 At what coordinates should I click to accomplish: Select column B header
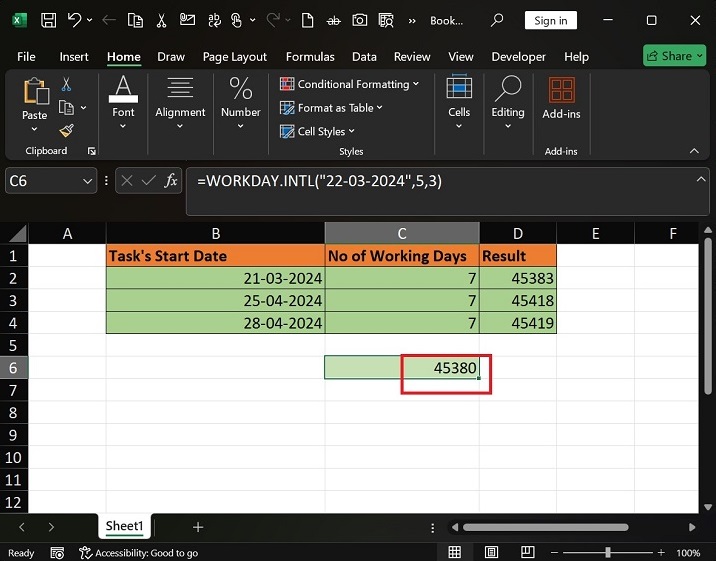(216, 233)
